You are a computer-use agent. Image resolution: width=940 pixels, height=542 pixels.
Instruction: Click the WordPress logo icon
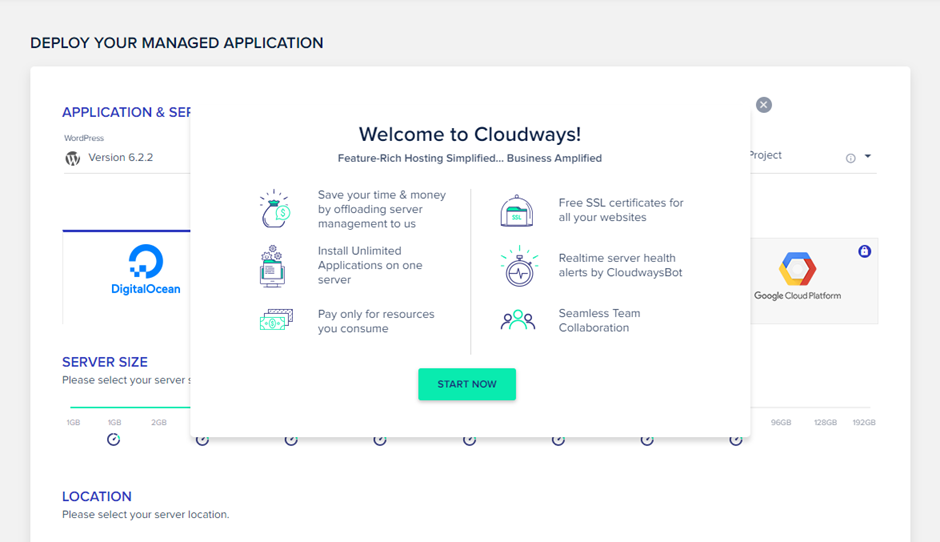tap(72, 158)
